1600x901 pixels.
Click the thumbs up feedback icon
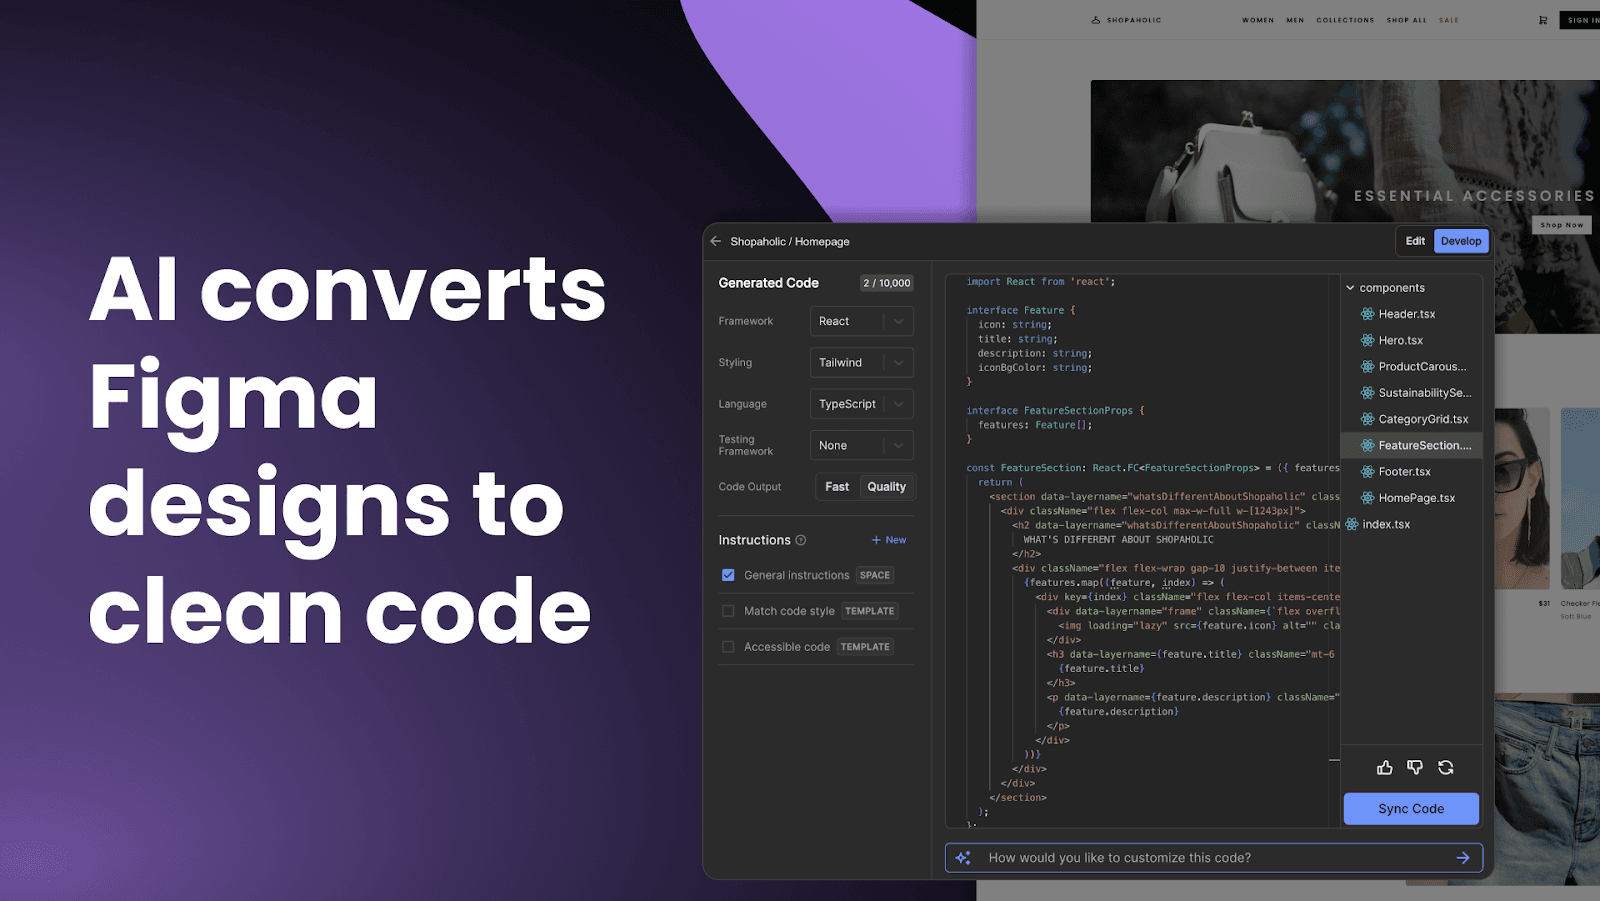pos(1384,768)
